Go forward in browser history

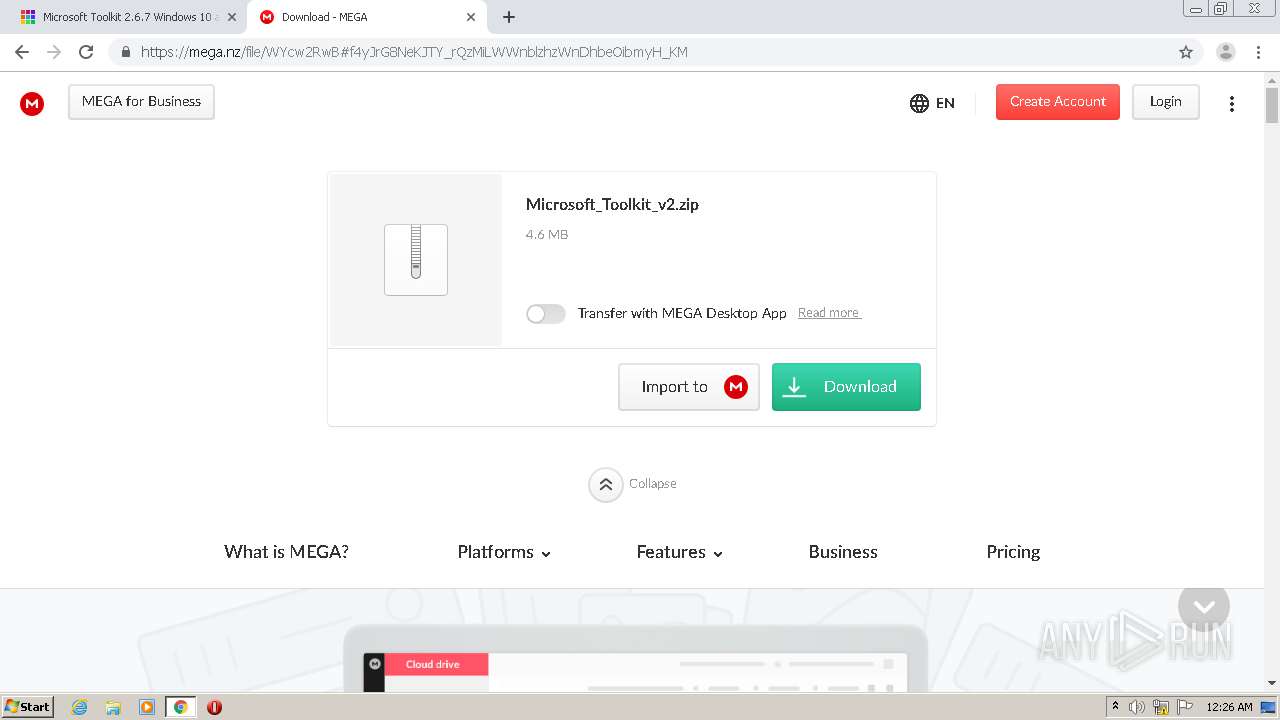pyautogui.click(x=54, y=52)
